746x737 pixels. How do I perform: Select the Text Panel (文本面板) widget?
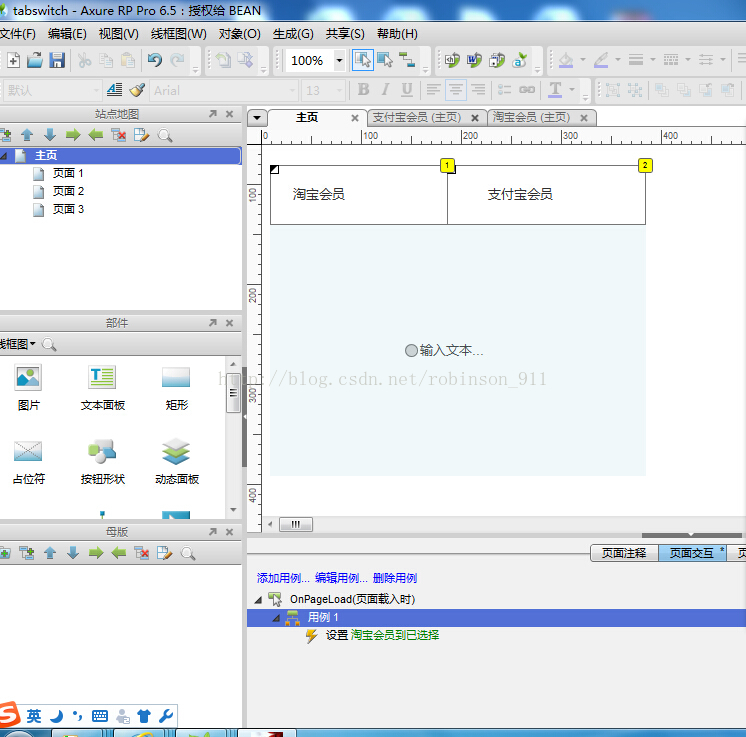(x=102, y=388)
